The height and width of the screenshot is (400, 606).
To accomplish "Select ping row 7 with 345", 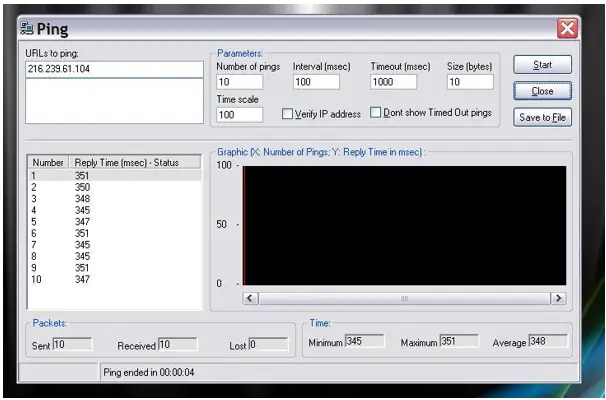I will 115,245.
